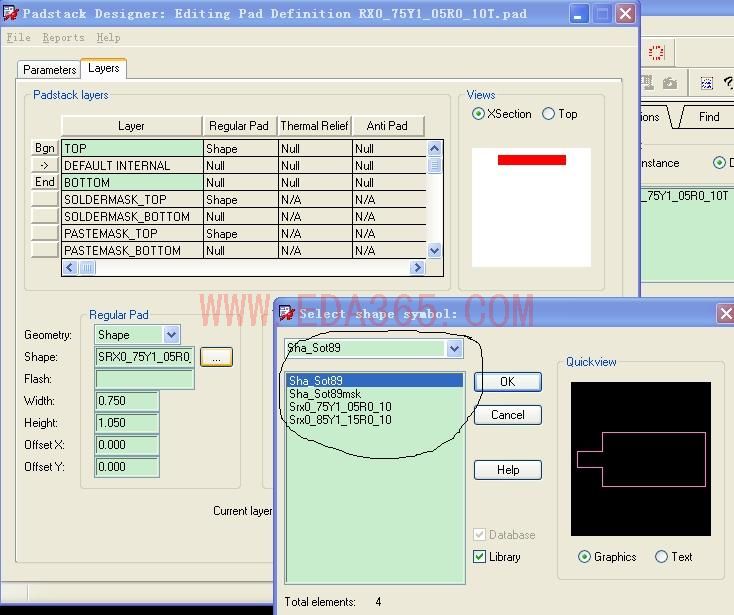Screen dimensions: 734x615
Task: Click the Flash input field
Action: [x=145, y=379]
